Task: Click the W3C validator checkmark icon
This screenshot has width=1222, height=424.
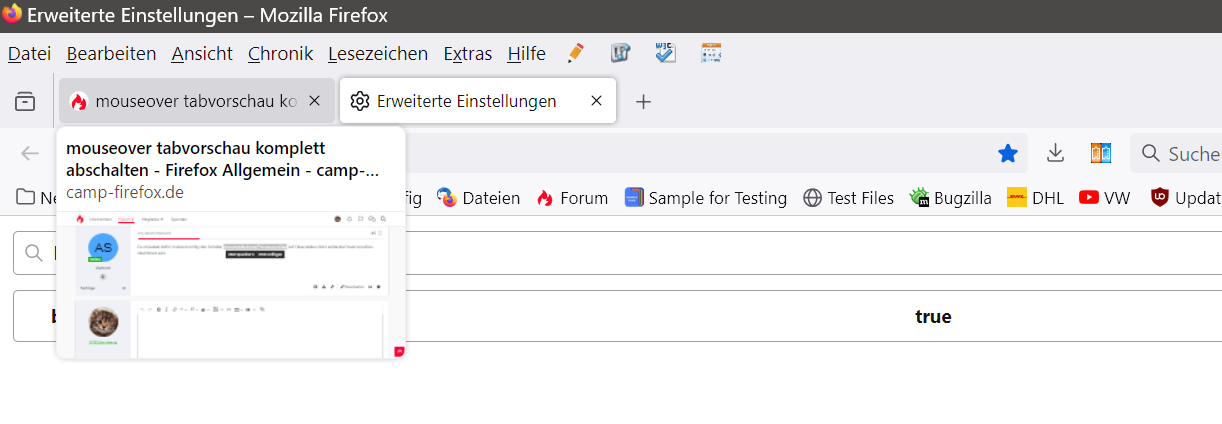Action: [x=666, y=53]
